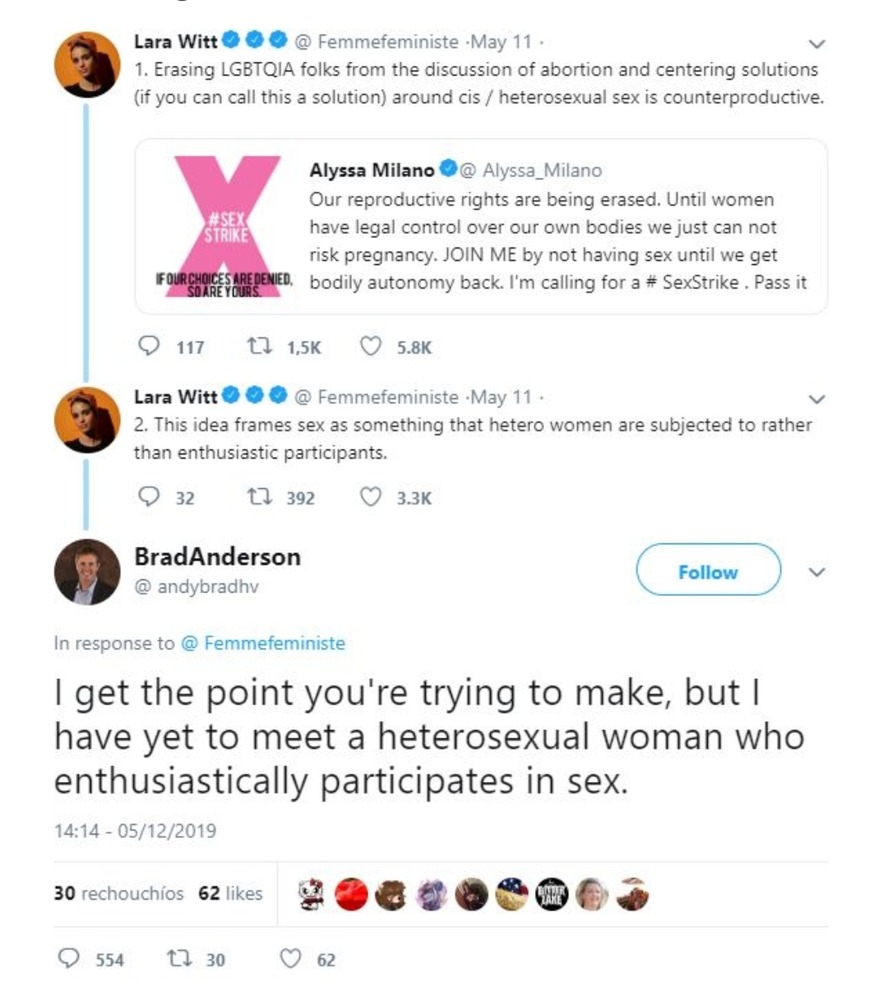Like the tweet with 3.3K likes
This screenshot has height=1000, width=888.
[x=370, y=497]
